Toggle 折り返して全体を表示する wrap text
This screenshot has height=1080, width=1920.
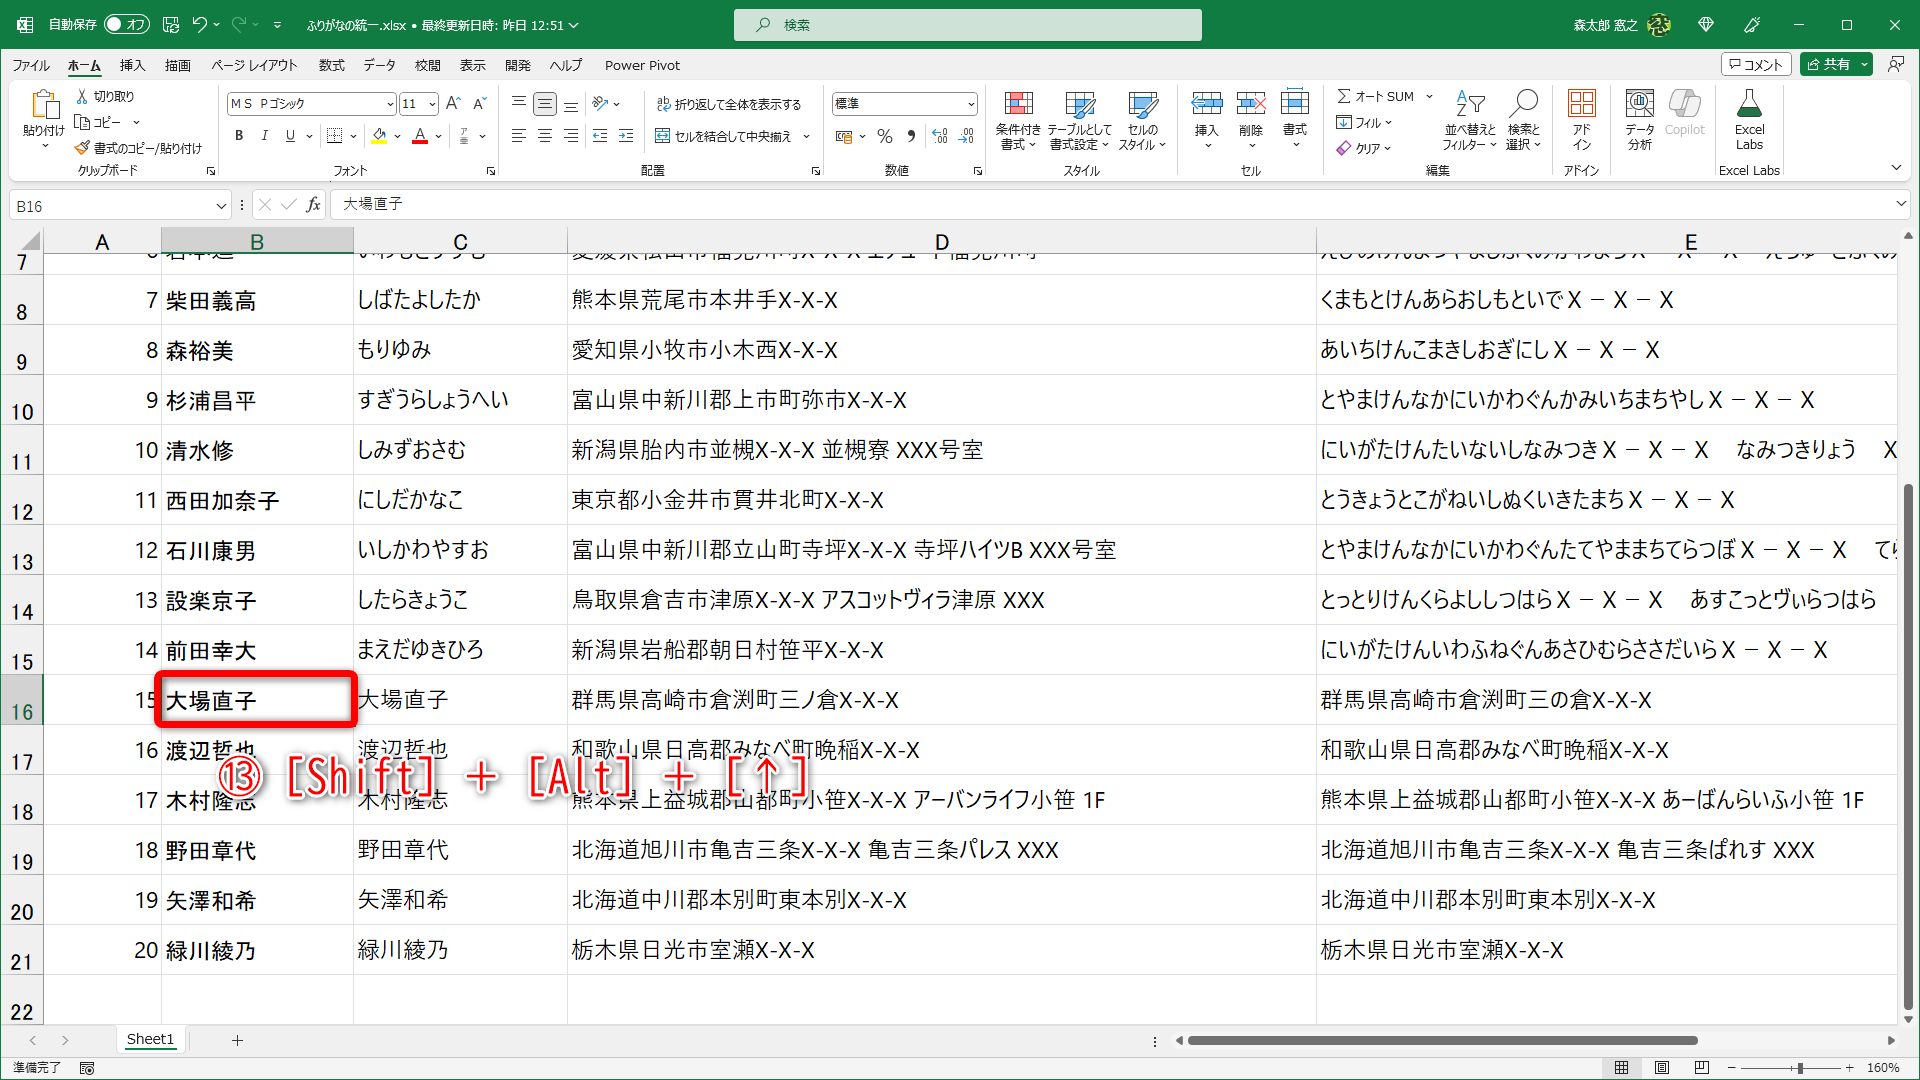(x=731, y=102)
